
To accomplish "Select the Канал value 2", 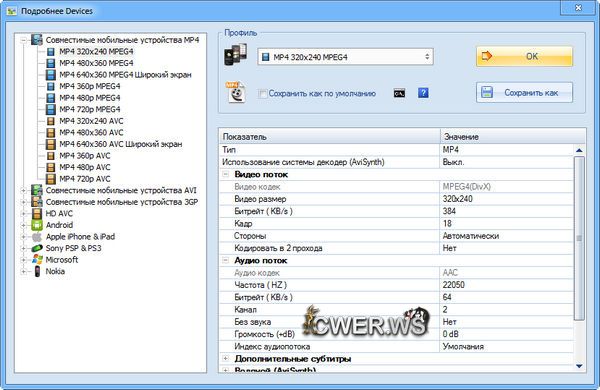I will click(507, 310).
